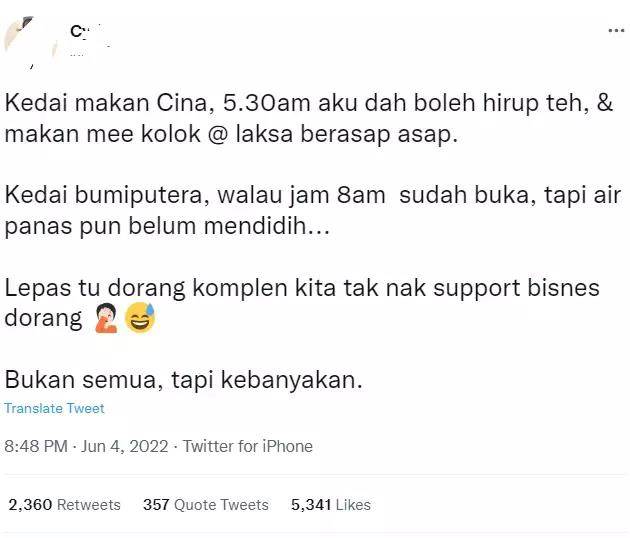The image size is (630, 538).
Task: Open the Twitter for iPhone source link
Action: [248, 446]
